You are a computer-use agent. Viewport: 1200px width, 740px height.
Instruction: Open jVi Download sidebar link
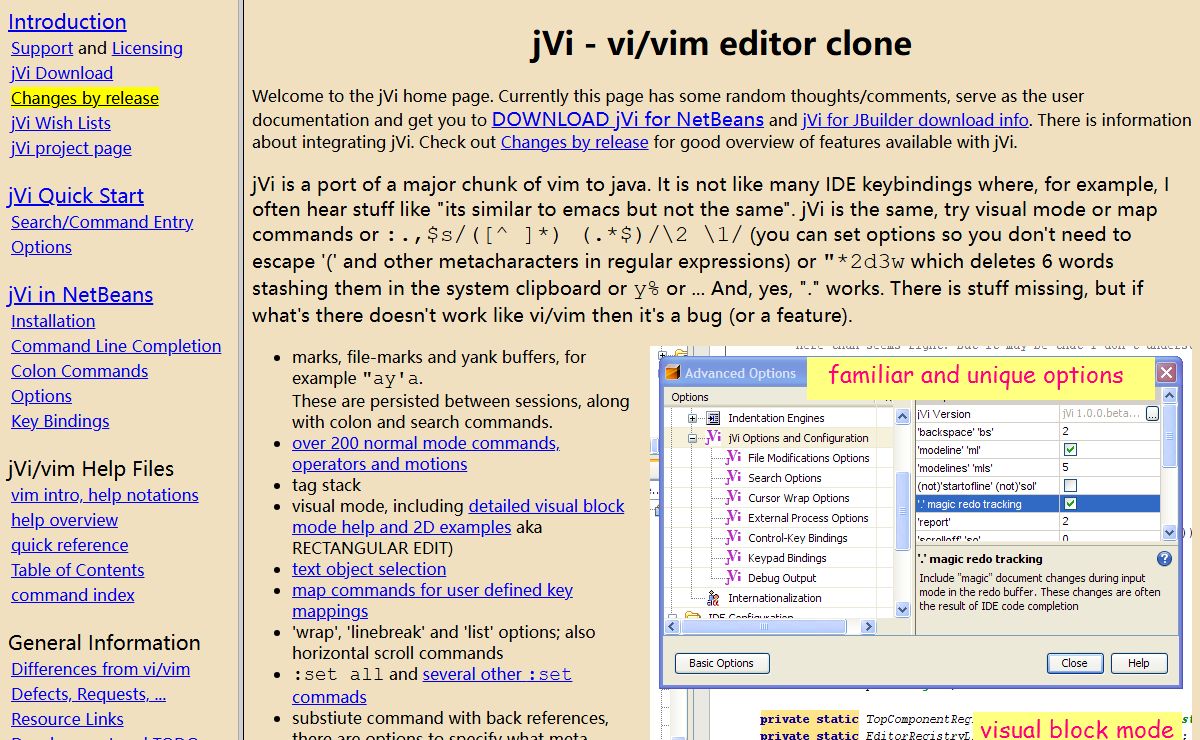click(62, 73)
